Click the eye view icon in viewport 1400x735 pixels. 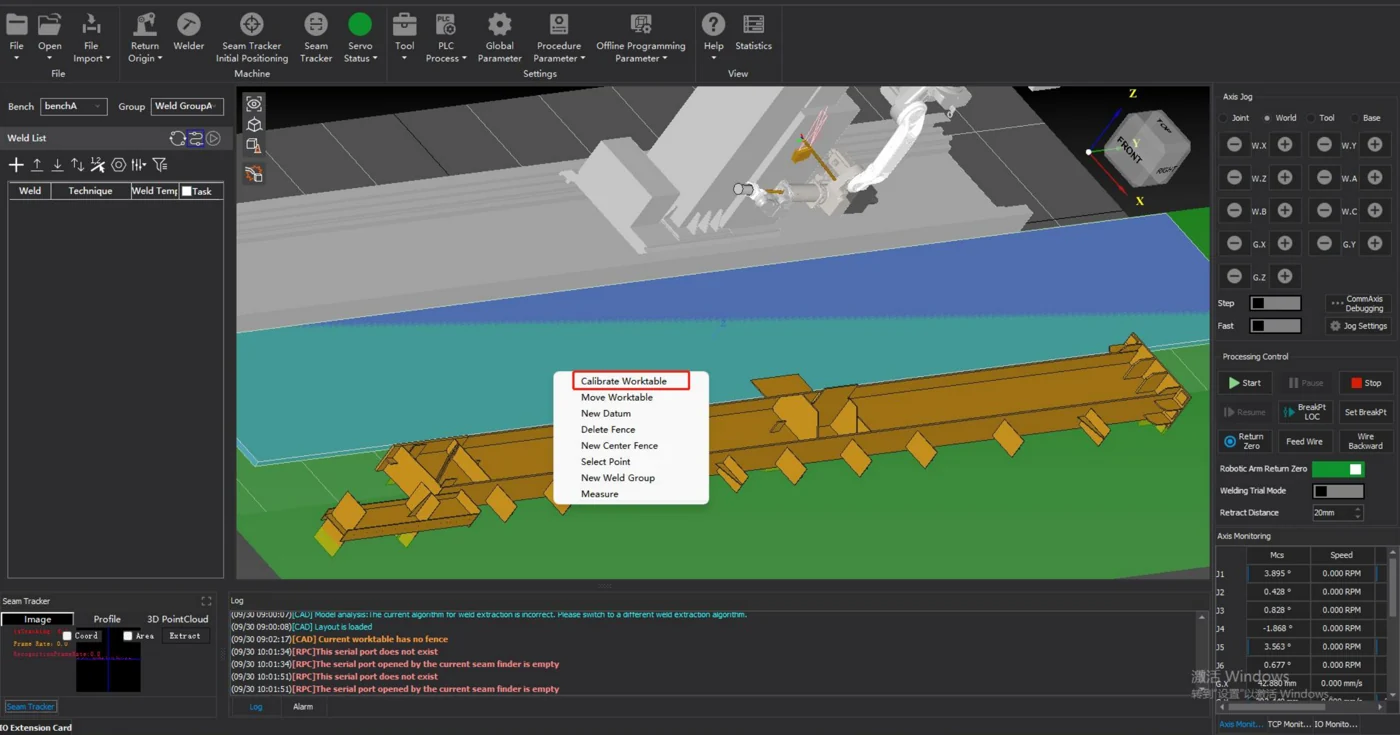[x=254, y=104]
